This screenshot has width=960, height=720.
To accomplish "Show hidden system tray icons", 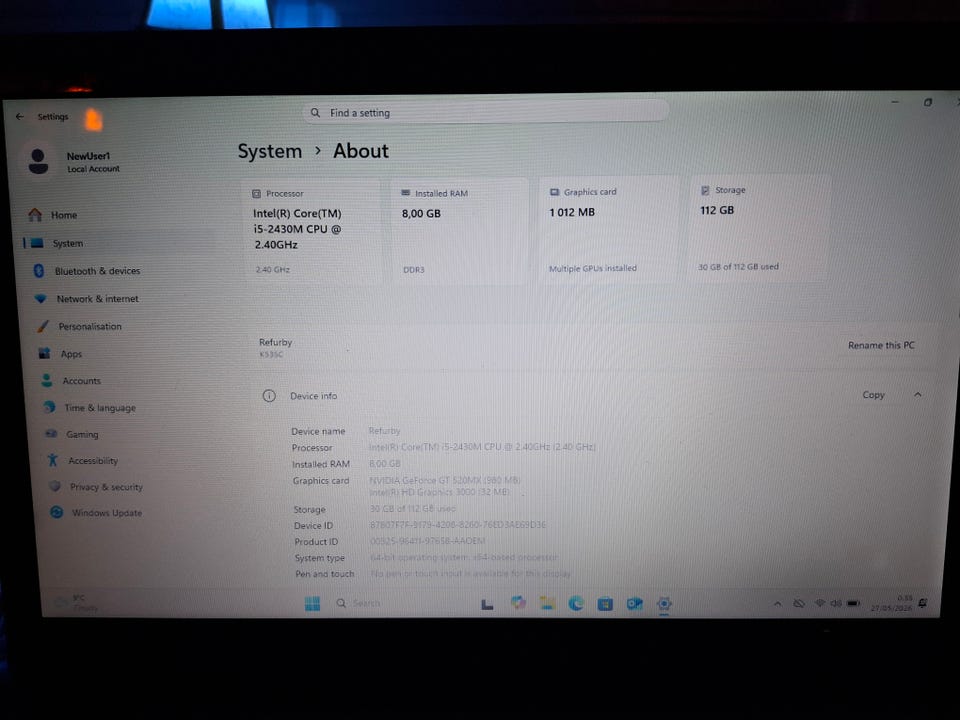I will (x=777, y=604).
